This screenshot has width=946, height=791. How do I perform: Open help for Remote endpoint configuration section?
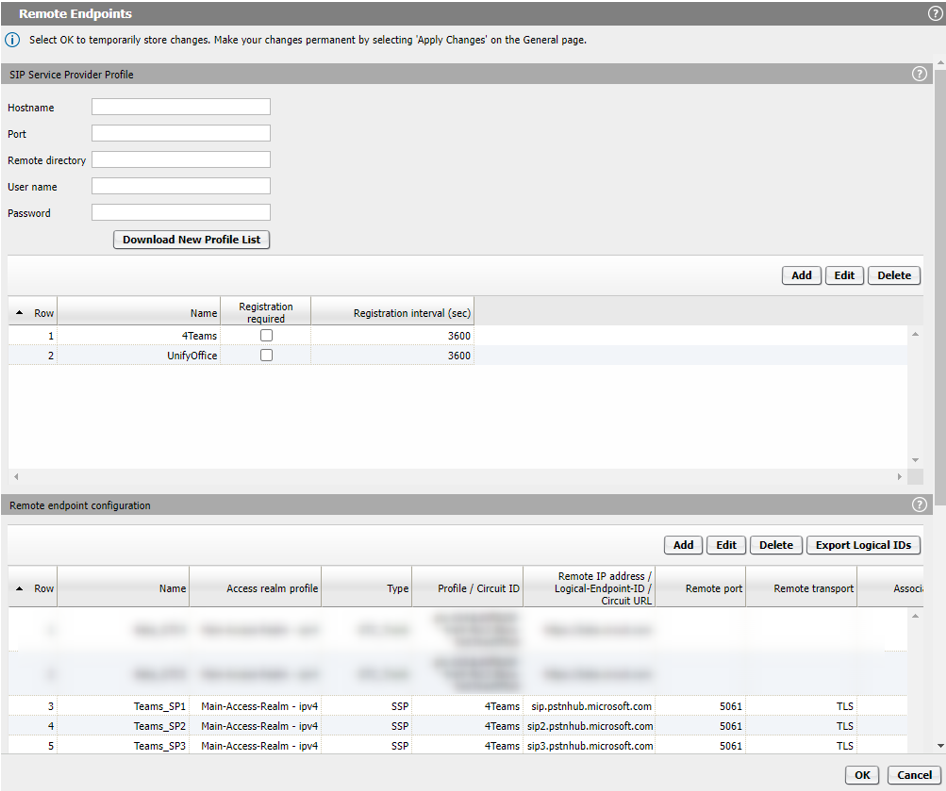[919, 505]
